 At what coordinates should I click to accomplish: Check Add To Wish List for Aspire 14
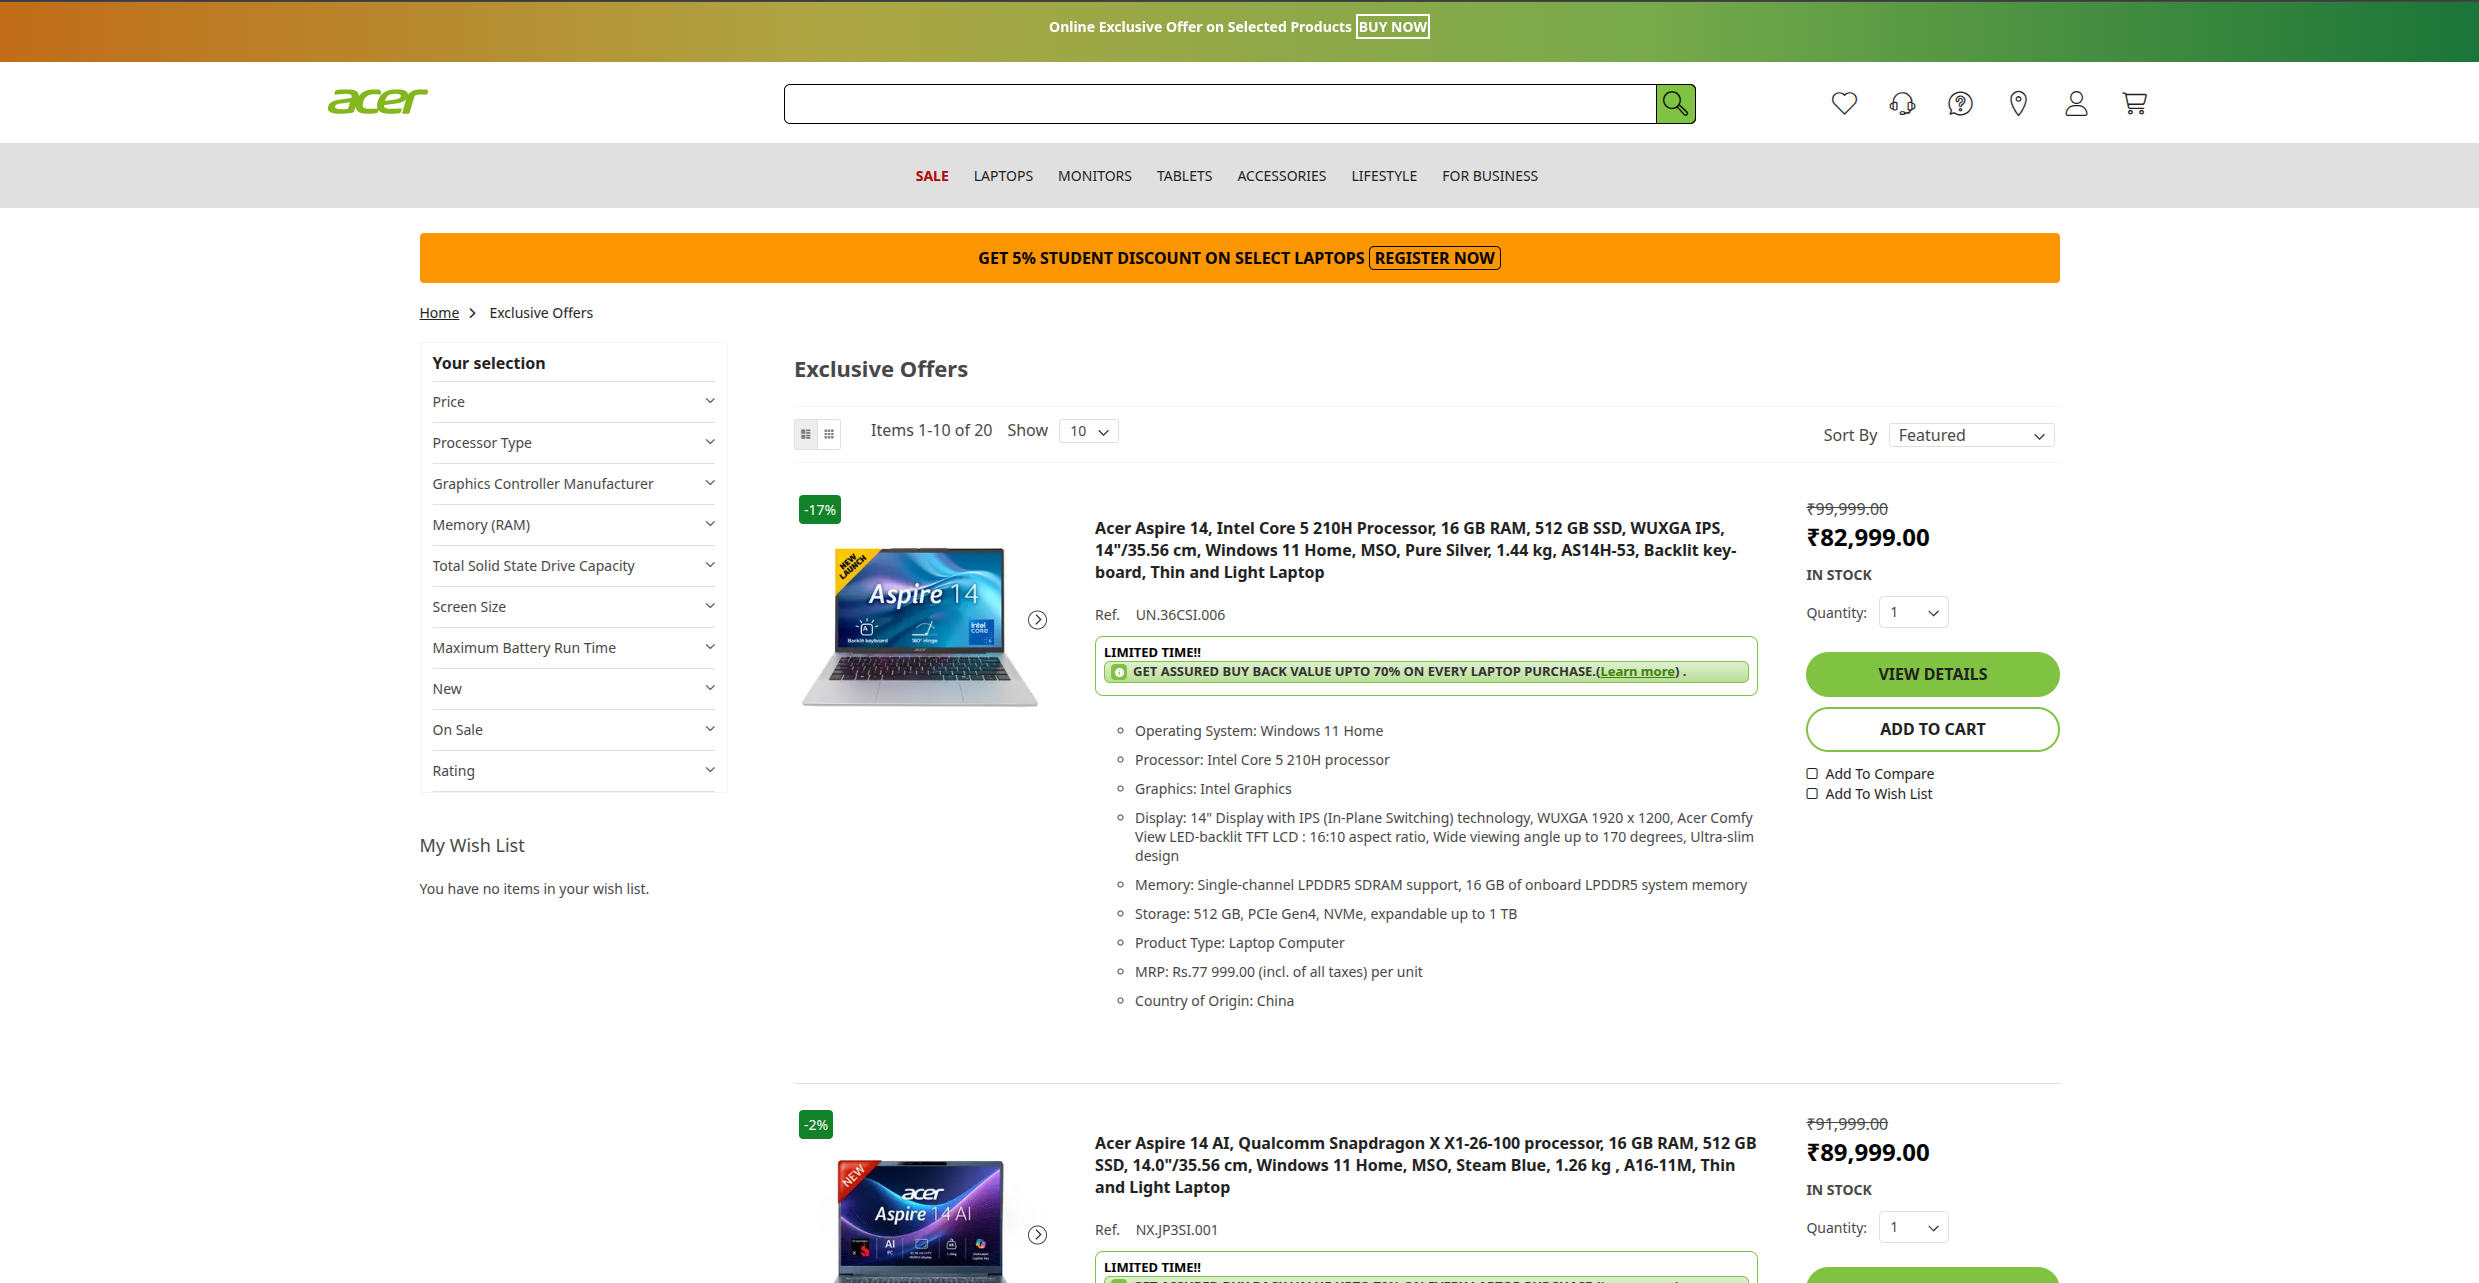(x=1811, y=794)
